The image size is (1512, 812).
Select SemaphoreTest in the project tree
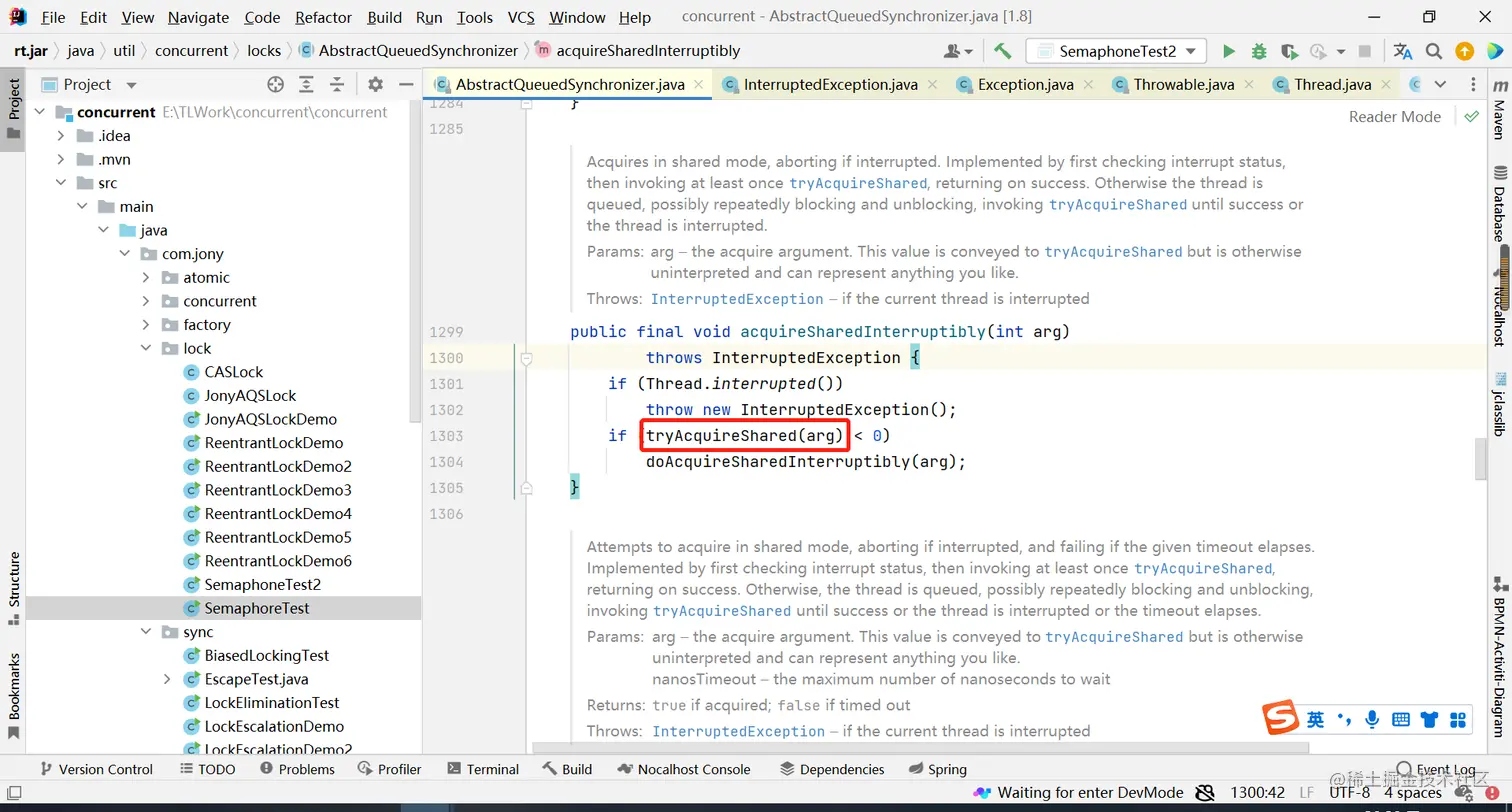257,608
